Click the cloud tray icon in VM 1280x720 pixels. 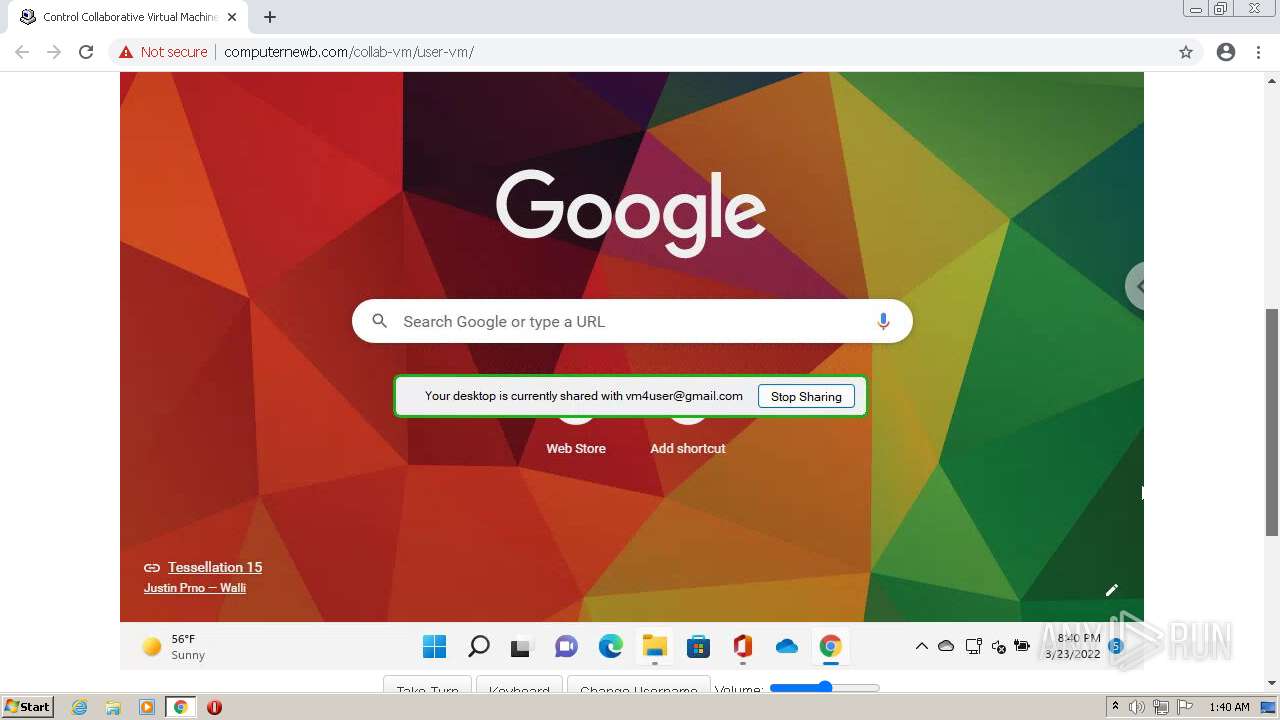[946, 646]
